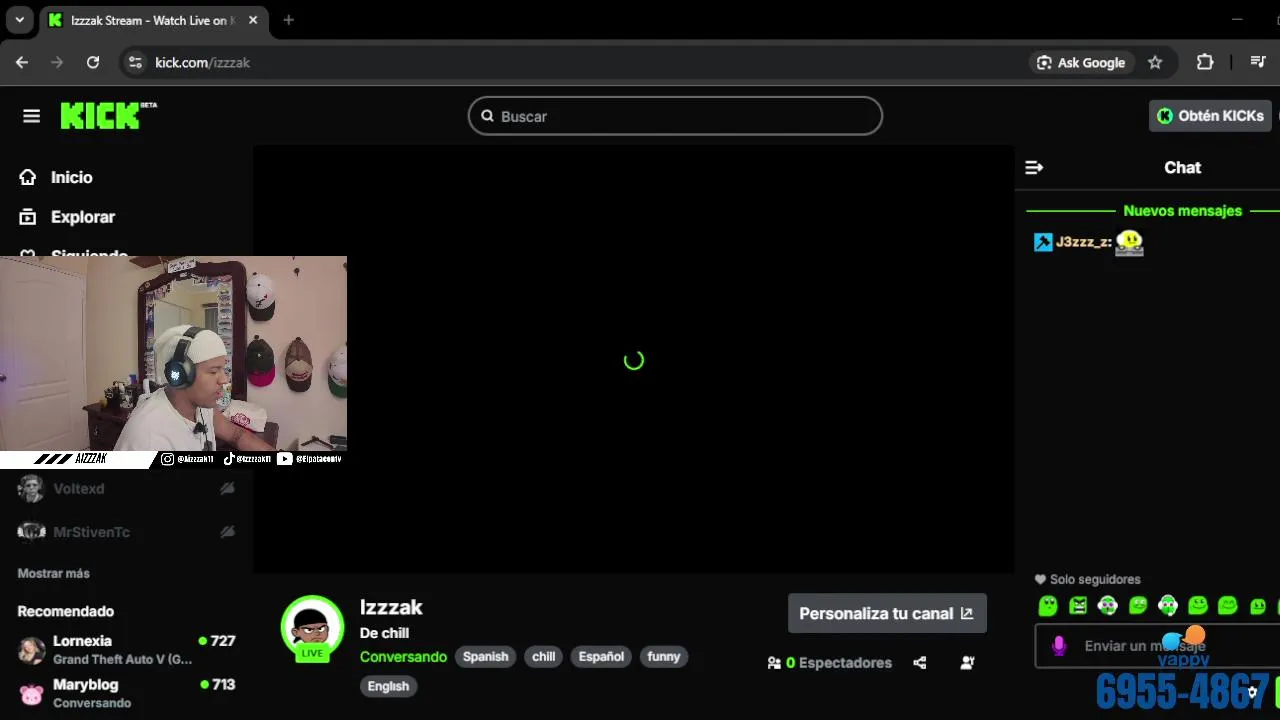
Task: Select the Spanish tag
Action: [x=485, y=657]
